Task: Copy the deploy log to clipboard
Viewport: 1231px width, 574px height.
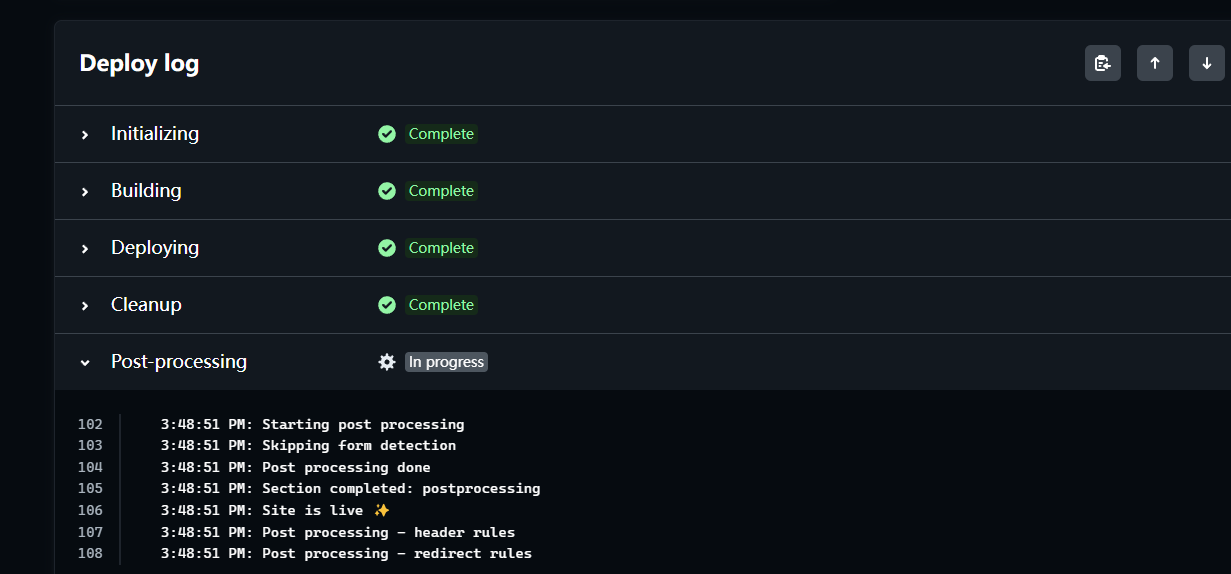Action: [1103, 63]
